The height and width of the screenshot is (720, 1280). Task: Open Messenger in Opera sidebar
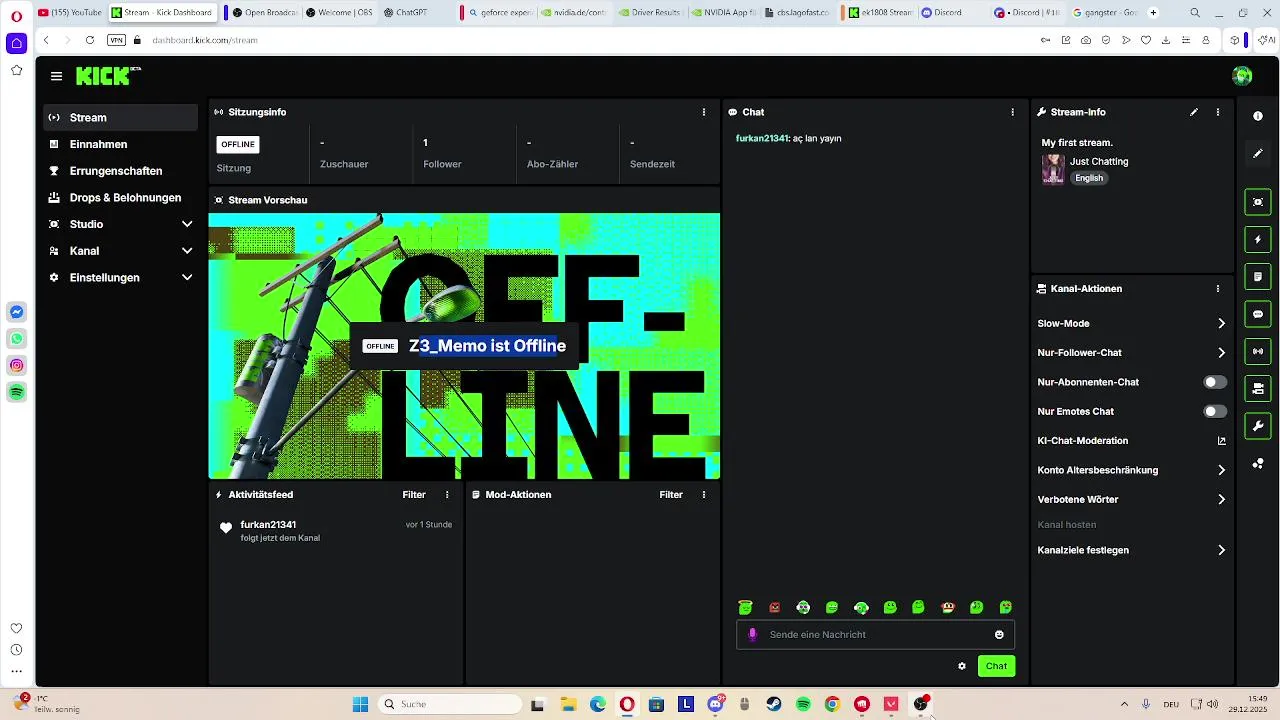17,312
